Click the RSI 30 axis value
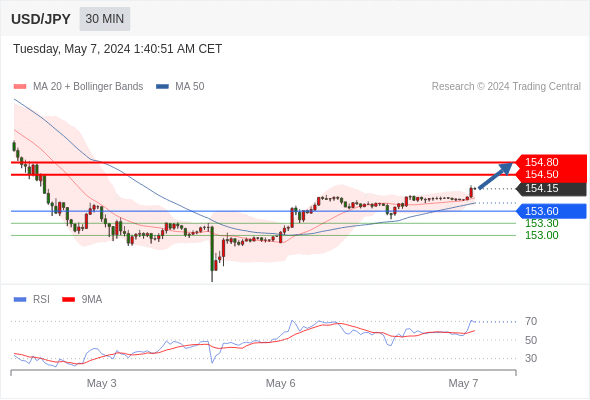590x400 pixels. [x=531, y=358]
